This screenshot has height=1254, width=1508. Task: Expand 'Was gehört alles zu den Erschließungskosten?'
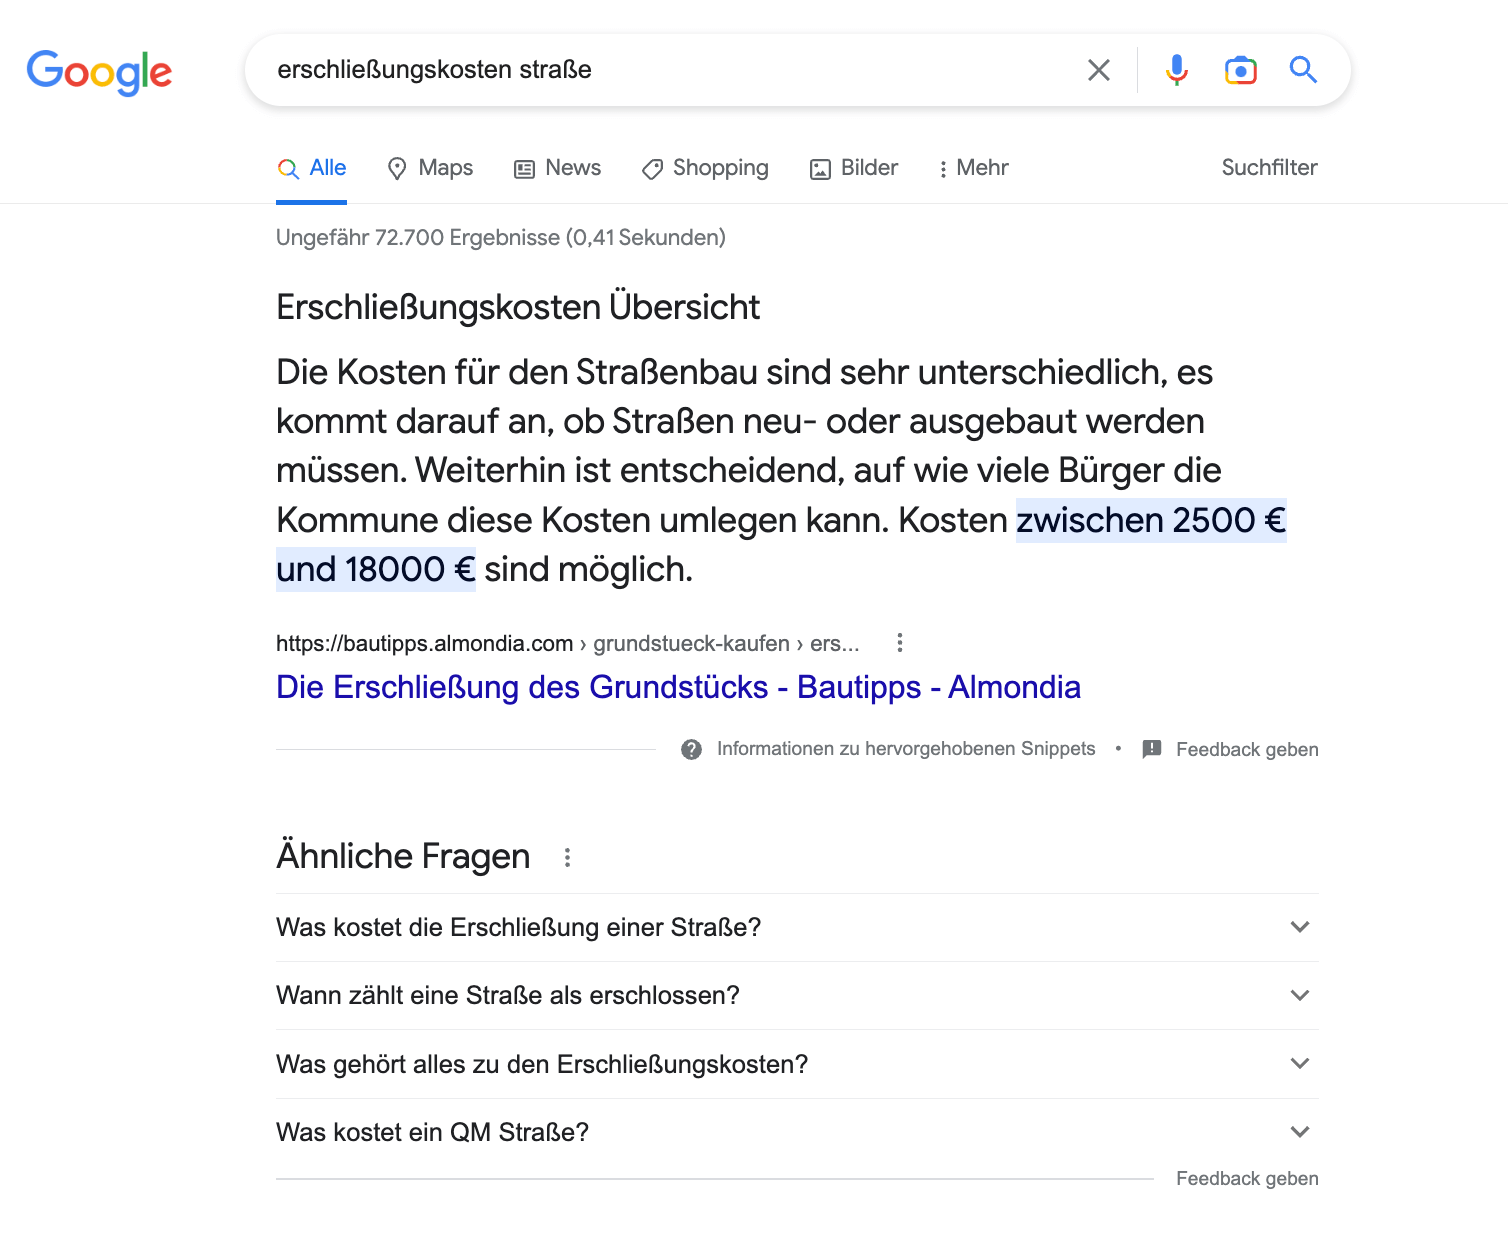click(798, 1064)
